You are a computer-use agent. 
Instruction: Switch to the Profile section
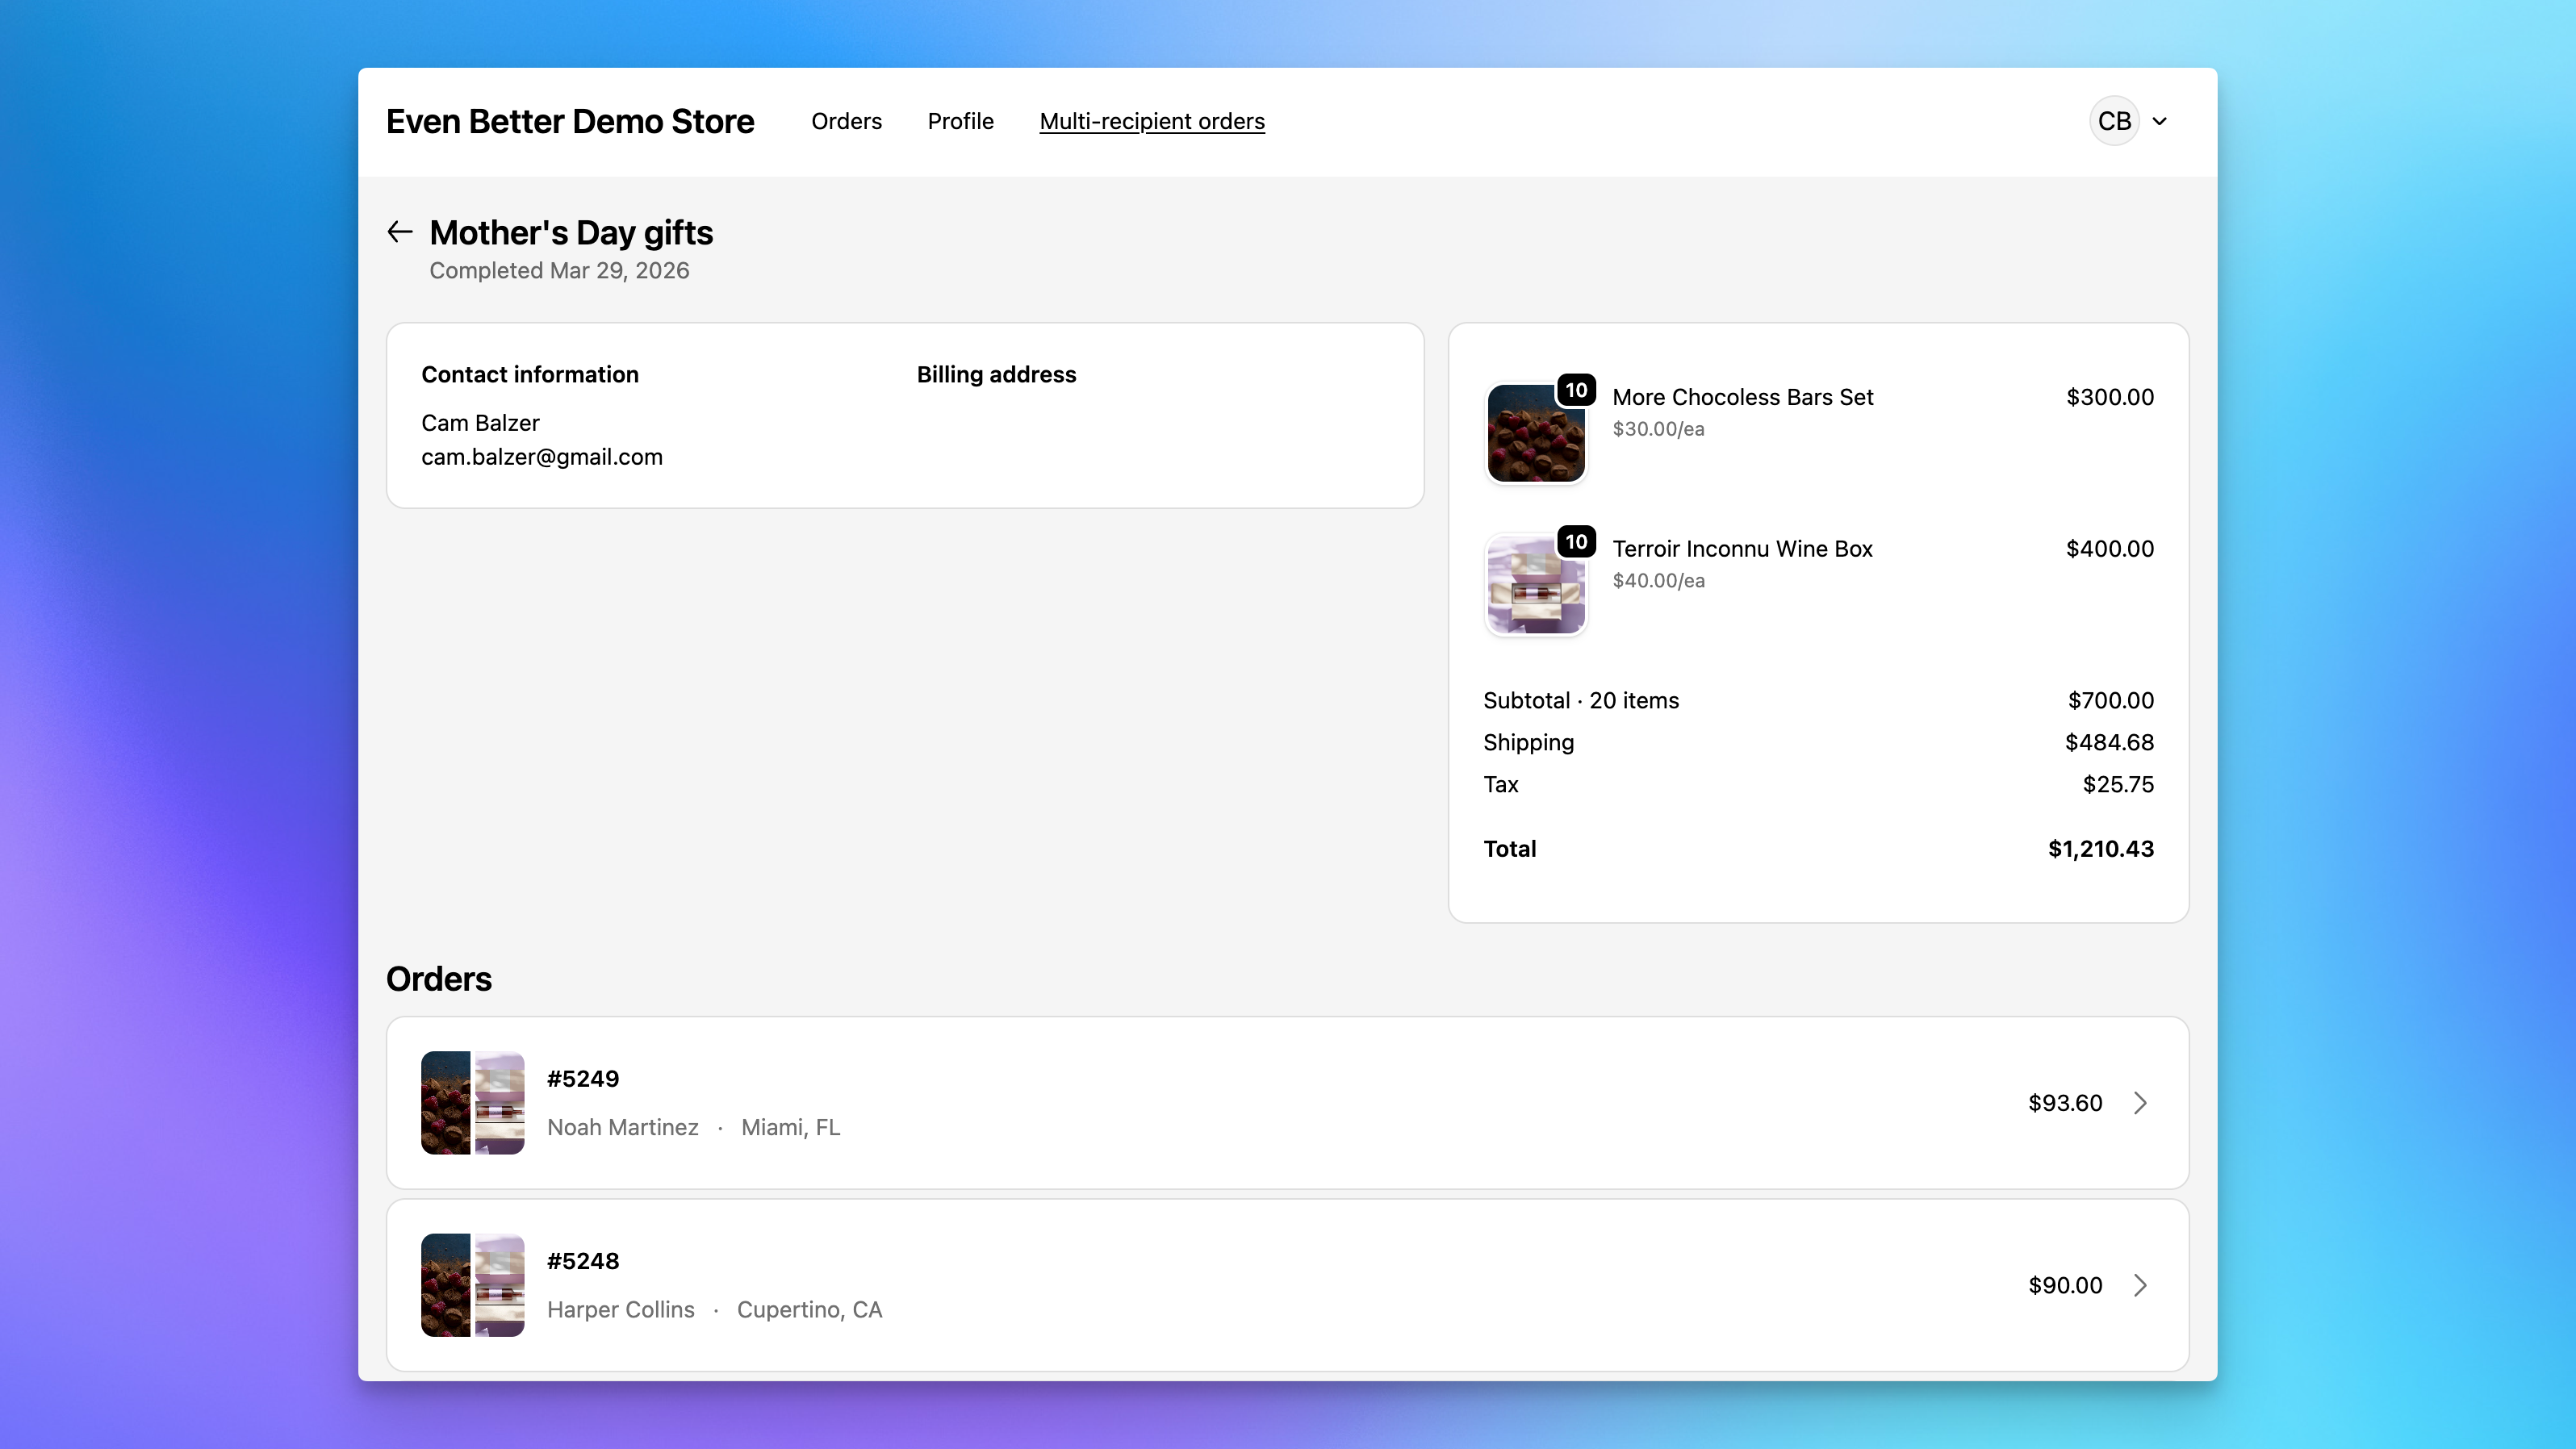pos(960,121)
